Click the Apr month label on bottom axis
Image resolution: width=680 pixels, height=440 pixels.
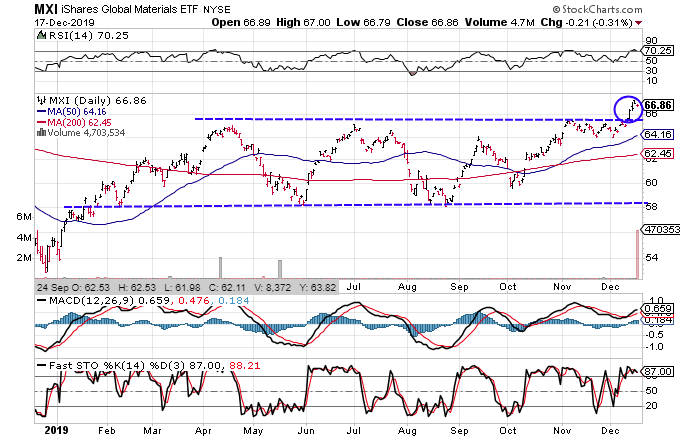click(203, 430)
